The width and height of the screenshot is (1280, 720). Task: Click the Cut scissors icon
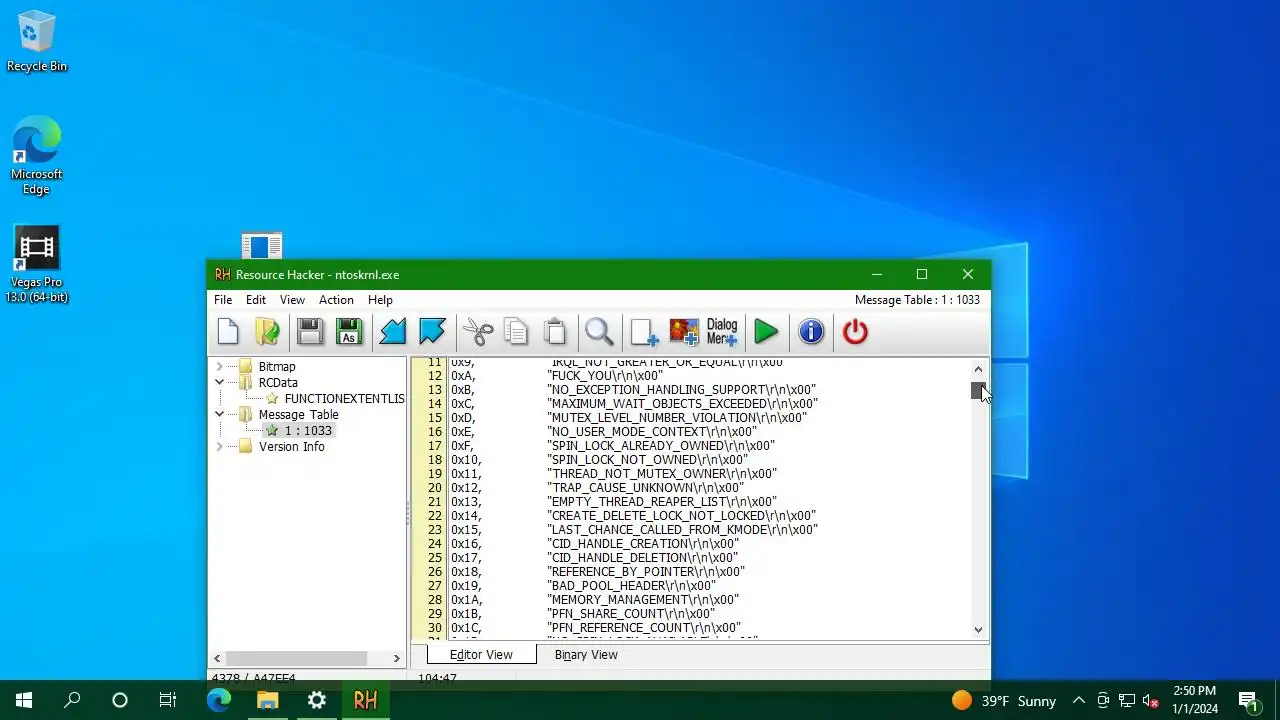point(478,332)
